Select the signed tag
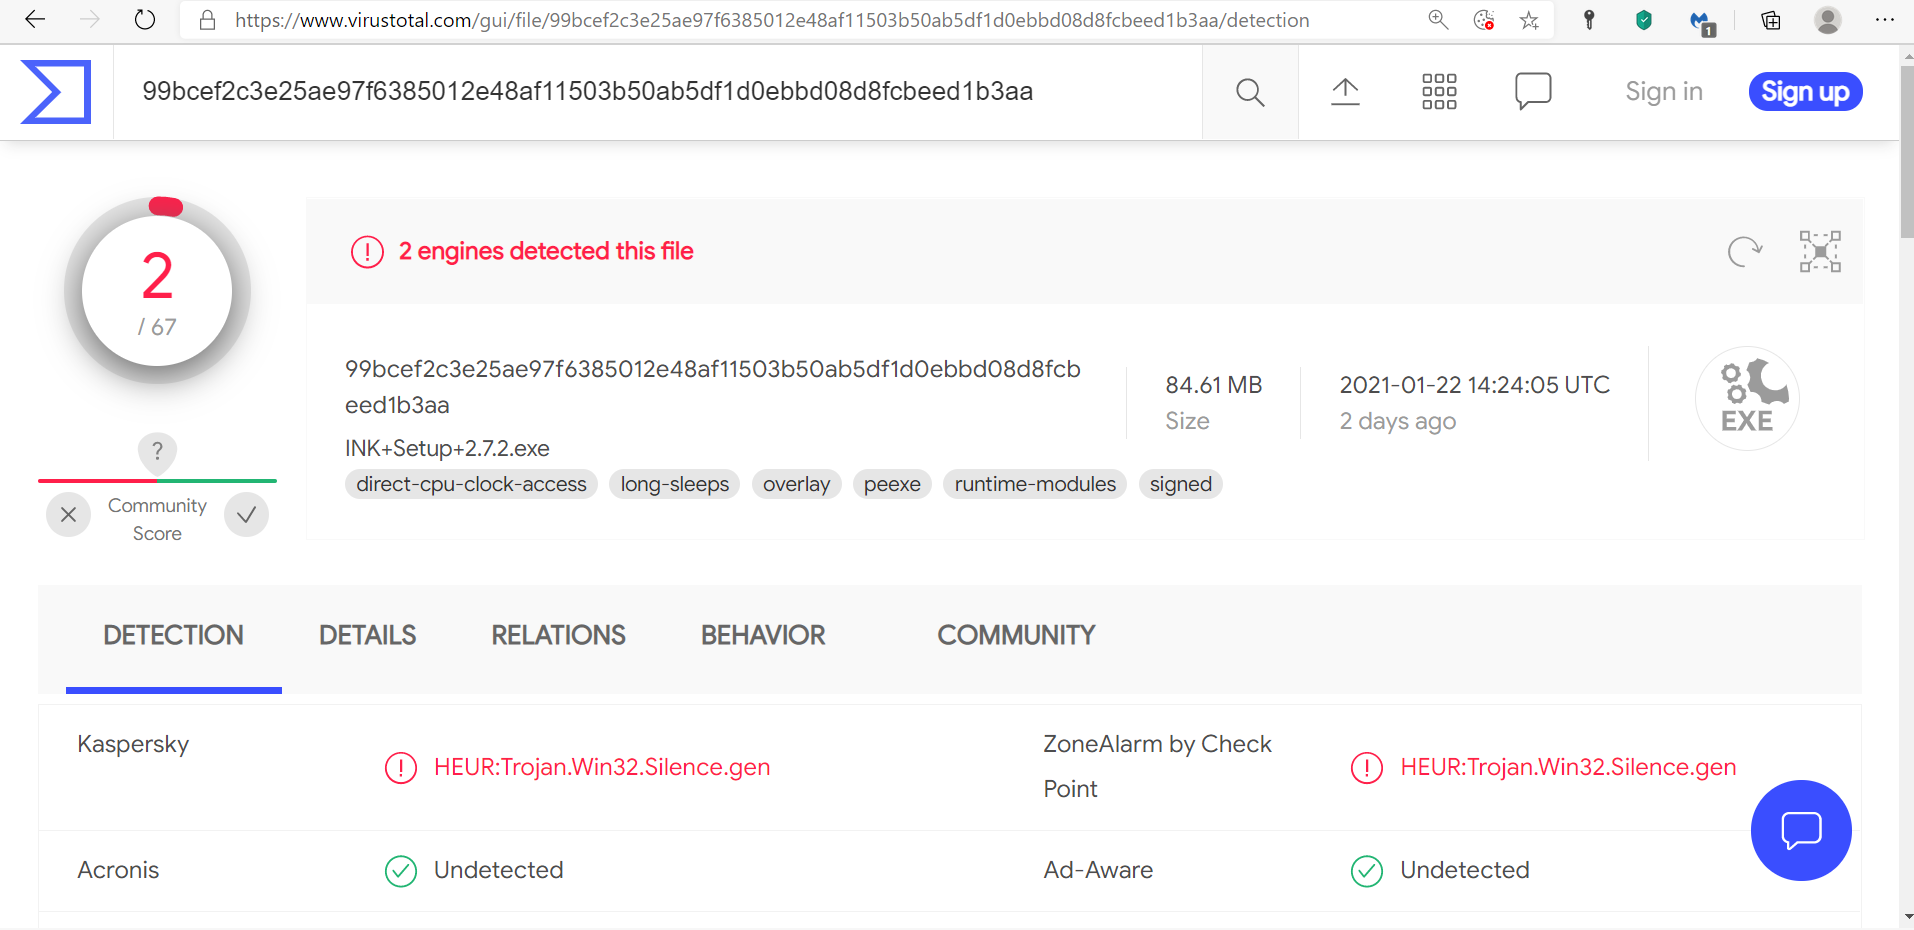The width and height of the screenshot is (1914, 930). click(x=1181, y=484)
